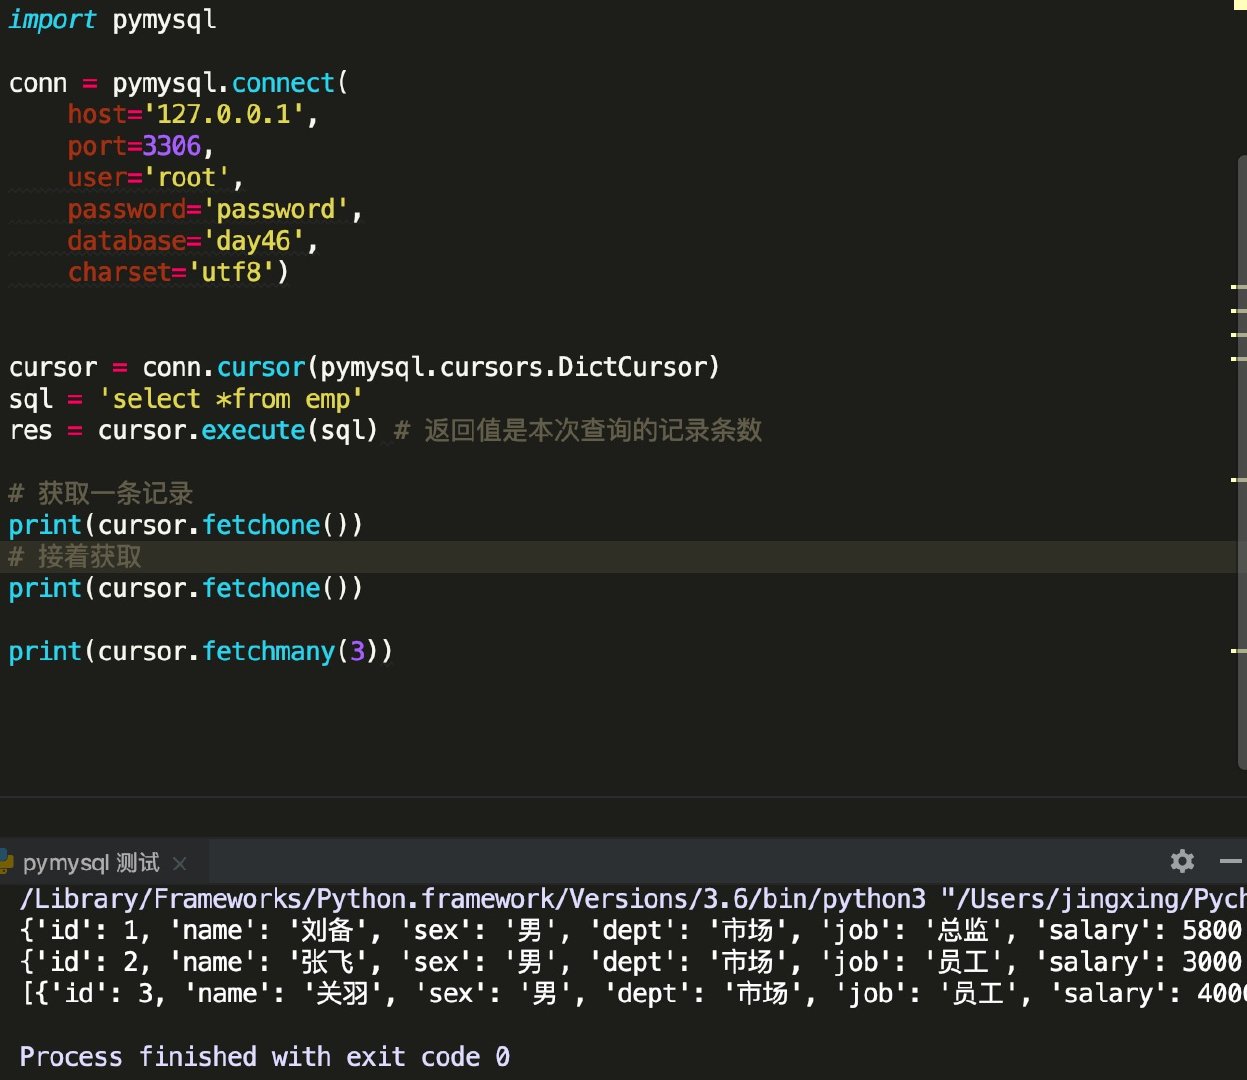Click warning marker at top of scrollbar
Image resolution: width=1247 pixels, height=1080 pixels.
pos(1240,5)
